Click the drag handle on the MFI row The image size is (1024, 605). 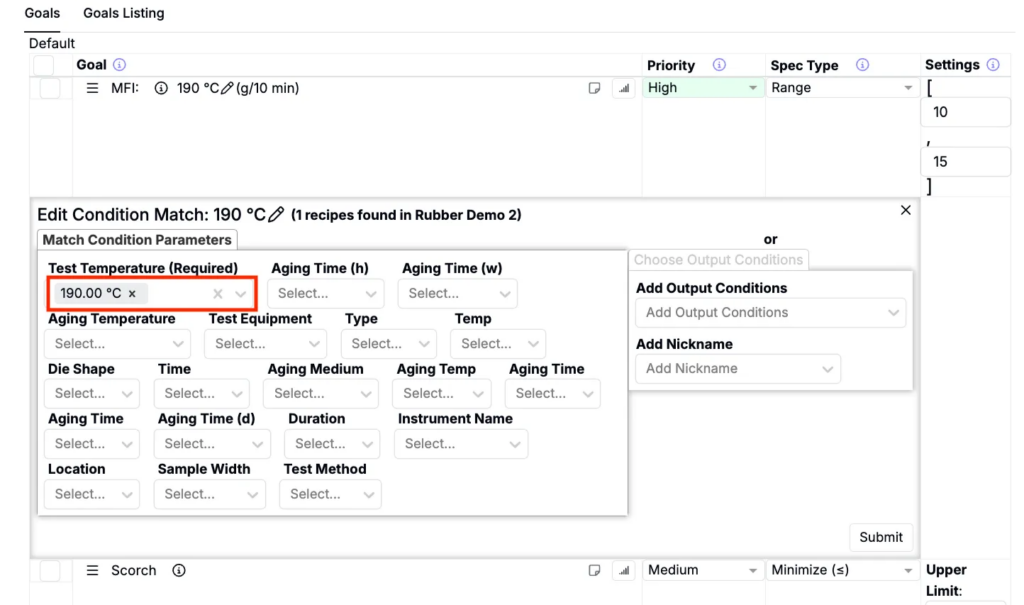point(92,88)
